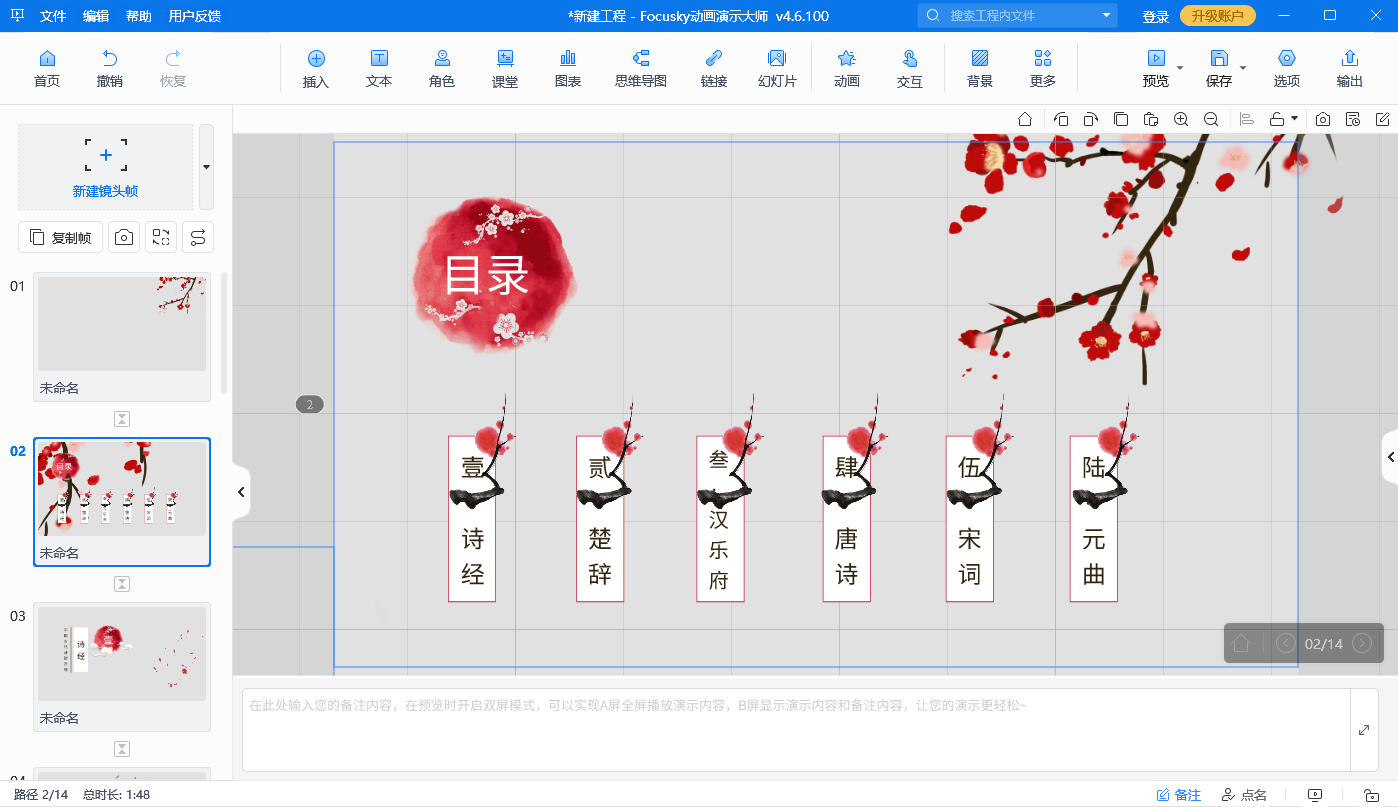The width and height of the screenshot is (1398, 807).
Task: Expand the notes box to full size
Action: coord(1364,730)
